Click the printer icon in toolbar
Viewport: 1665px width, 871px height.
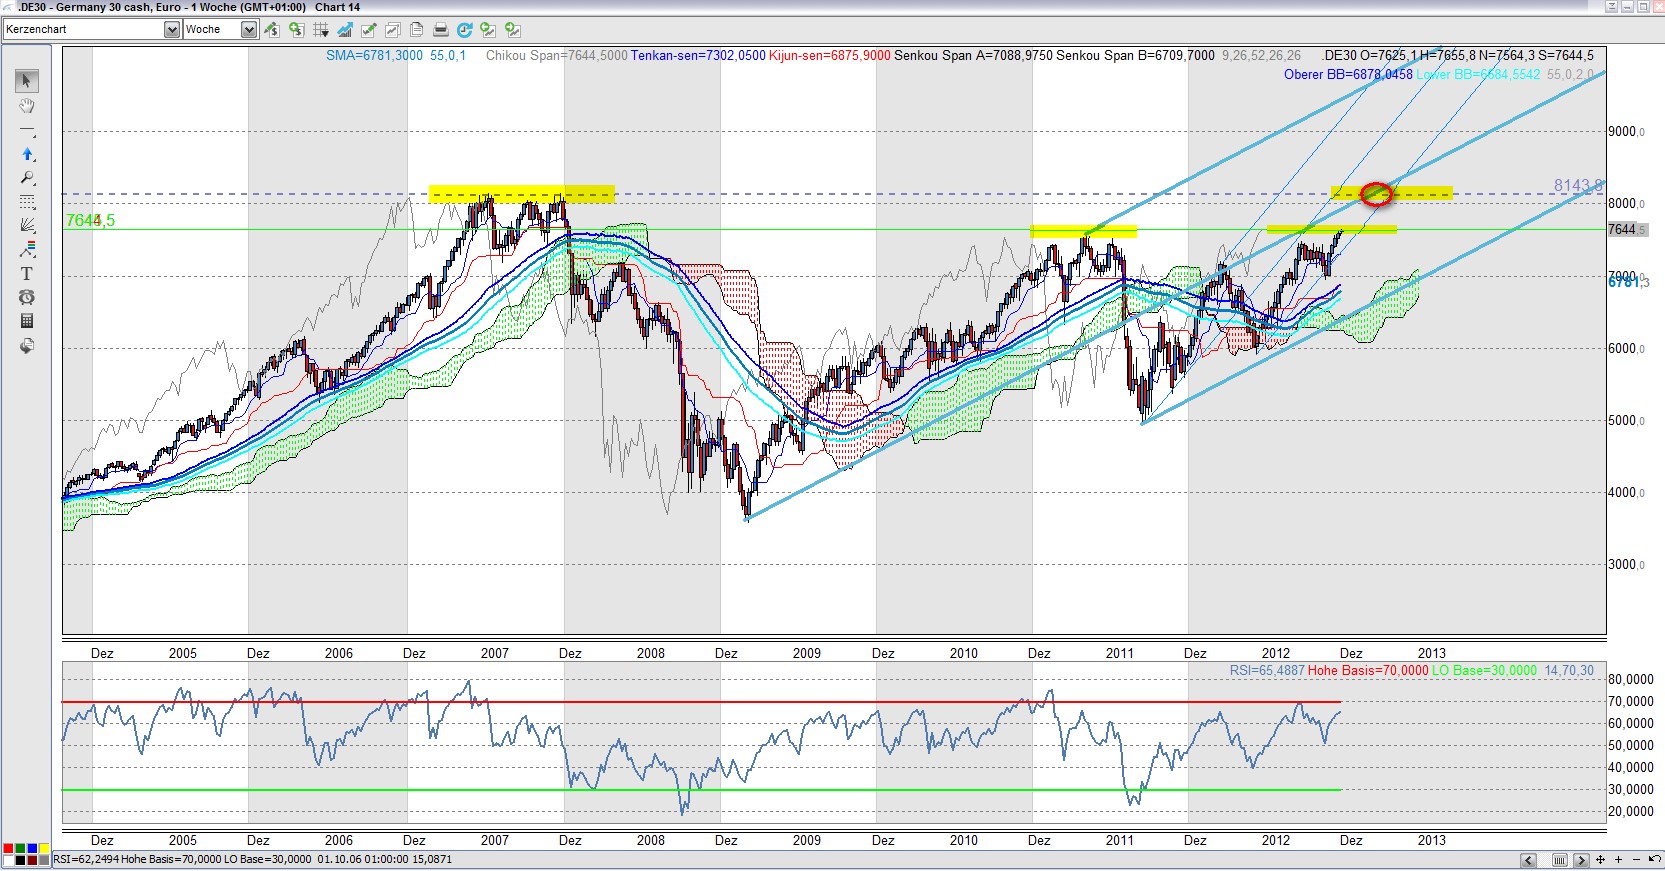pyautogui.click(x=440, y=30)
